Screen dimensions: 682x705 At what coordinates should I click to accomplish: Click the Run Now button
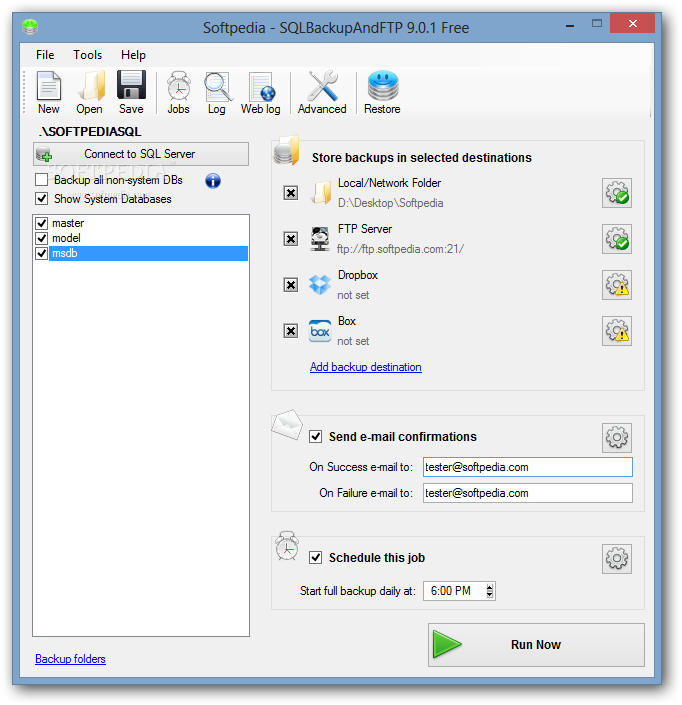point(536,645)
